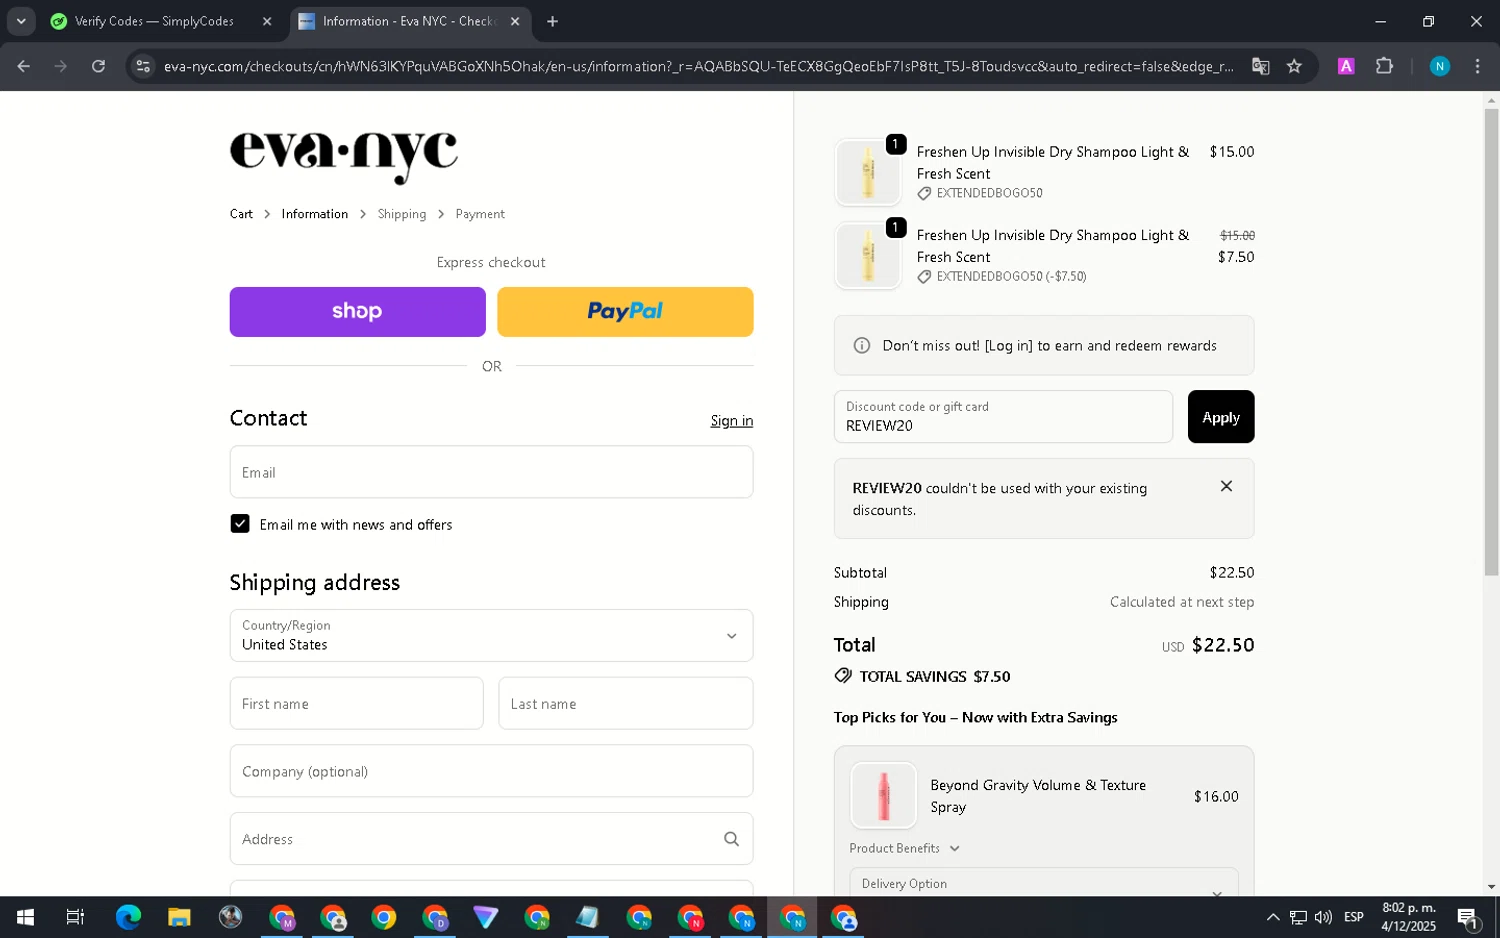Focus the Company (optional) field

(x=491, y=771)
